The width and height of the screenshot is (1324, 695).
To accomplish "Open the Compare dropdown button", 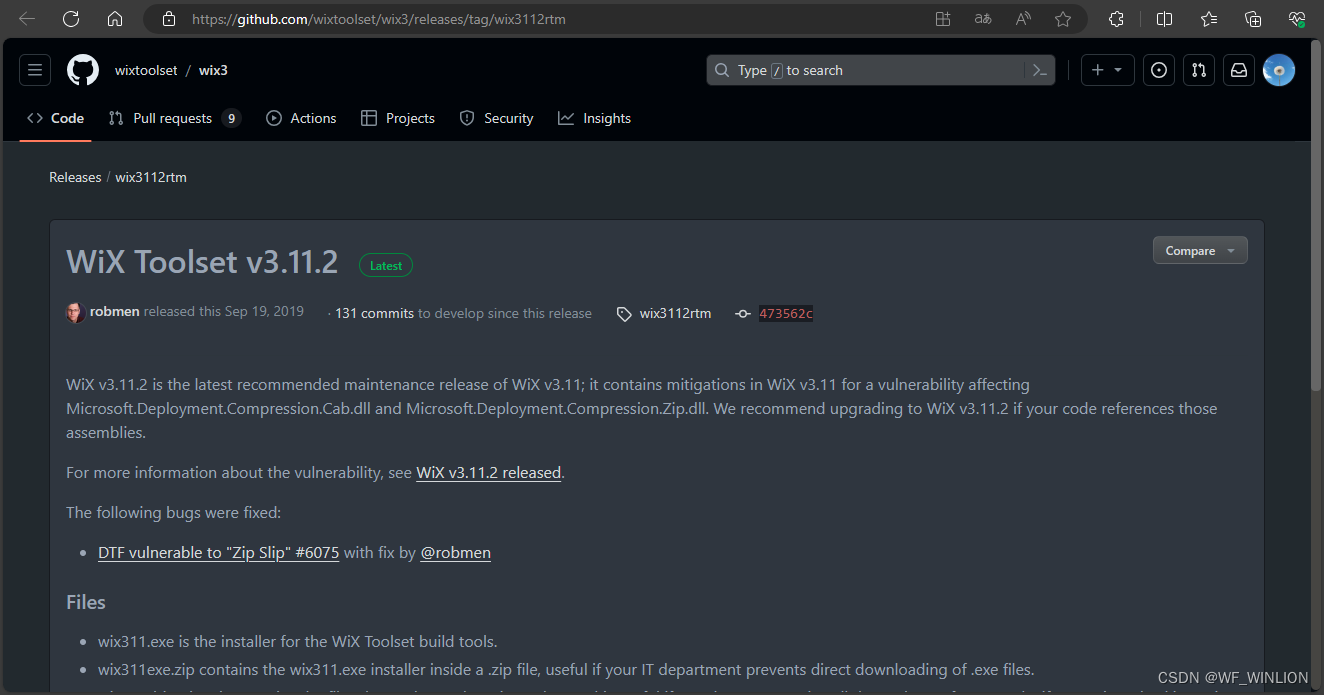I will pos(1200,251).
